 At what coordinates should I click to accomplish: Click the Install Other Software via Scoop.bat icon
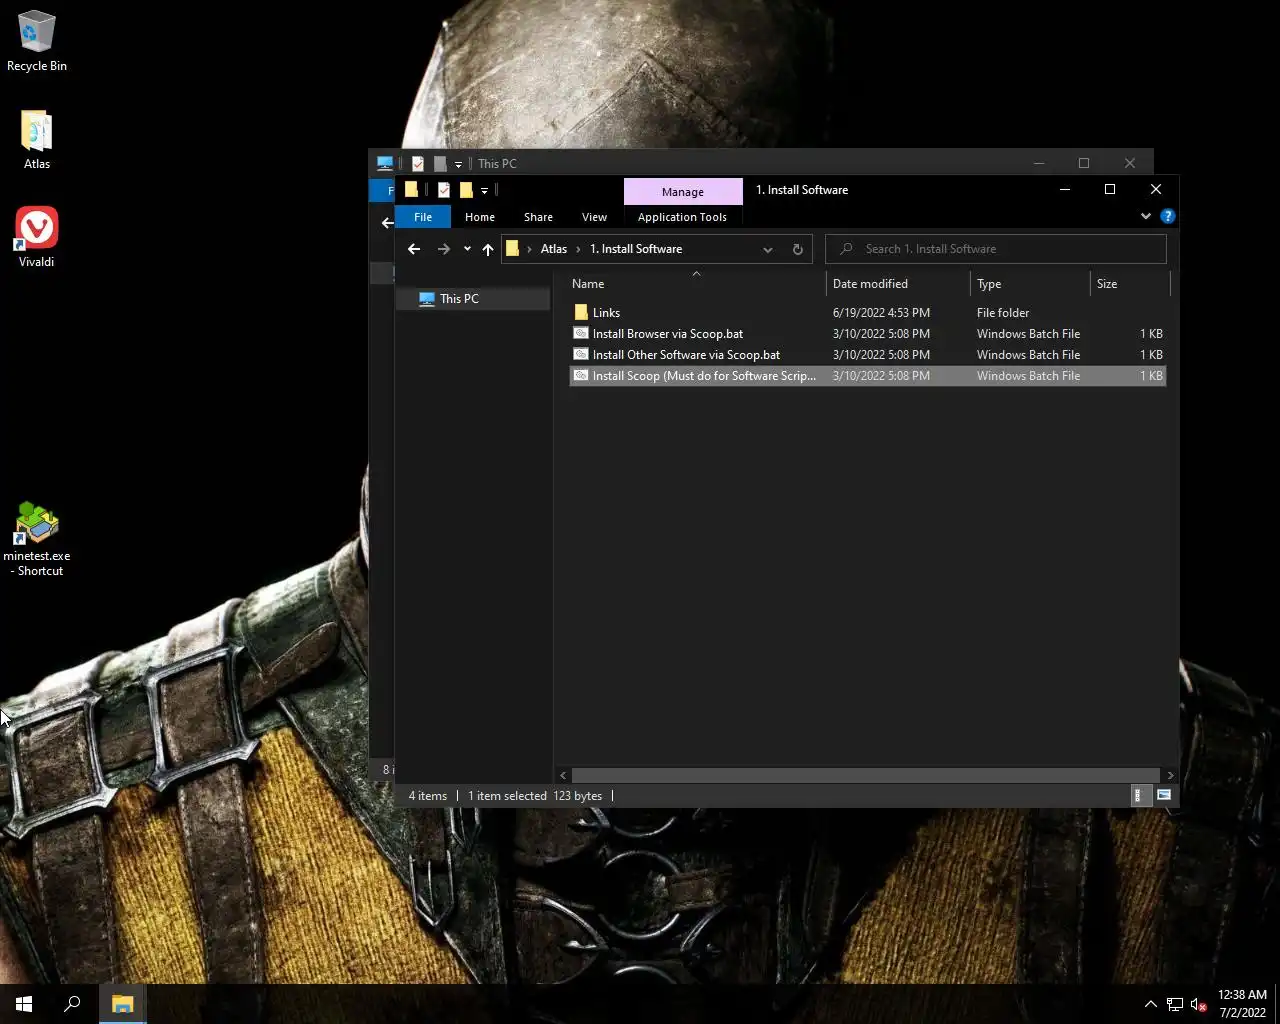coord(581,354)
